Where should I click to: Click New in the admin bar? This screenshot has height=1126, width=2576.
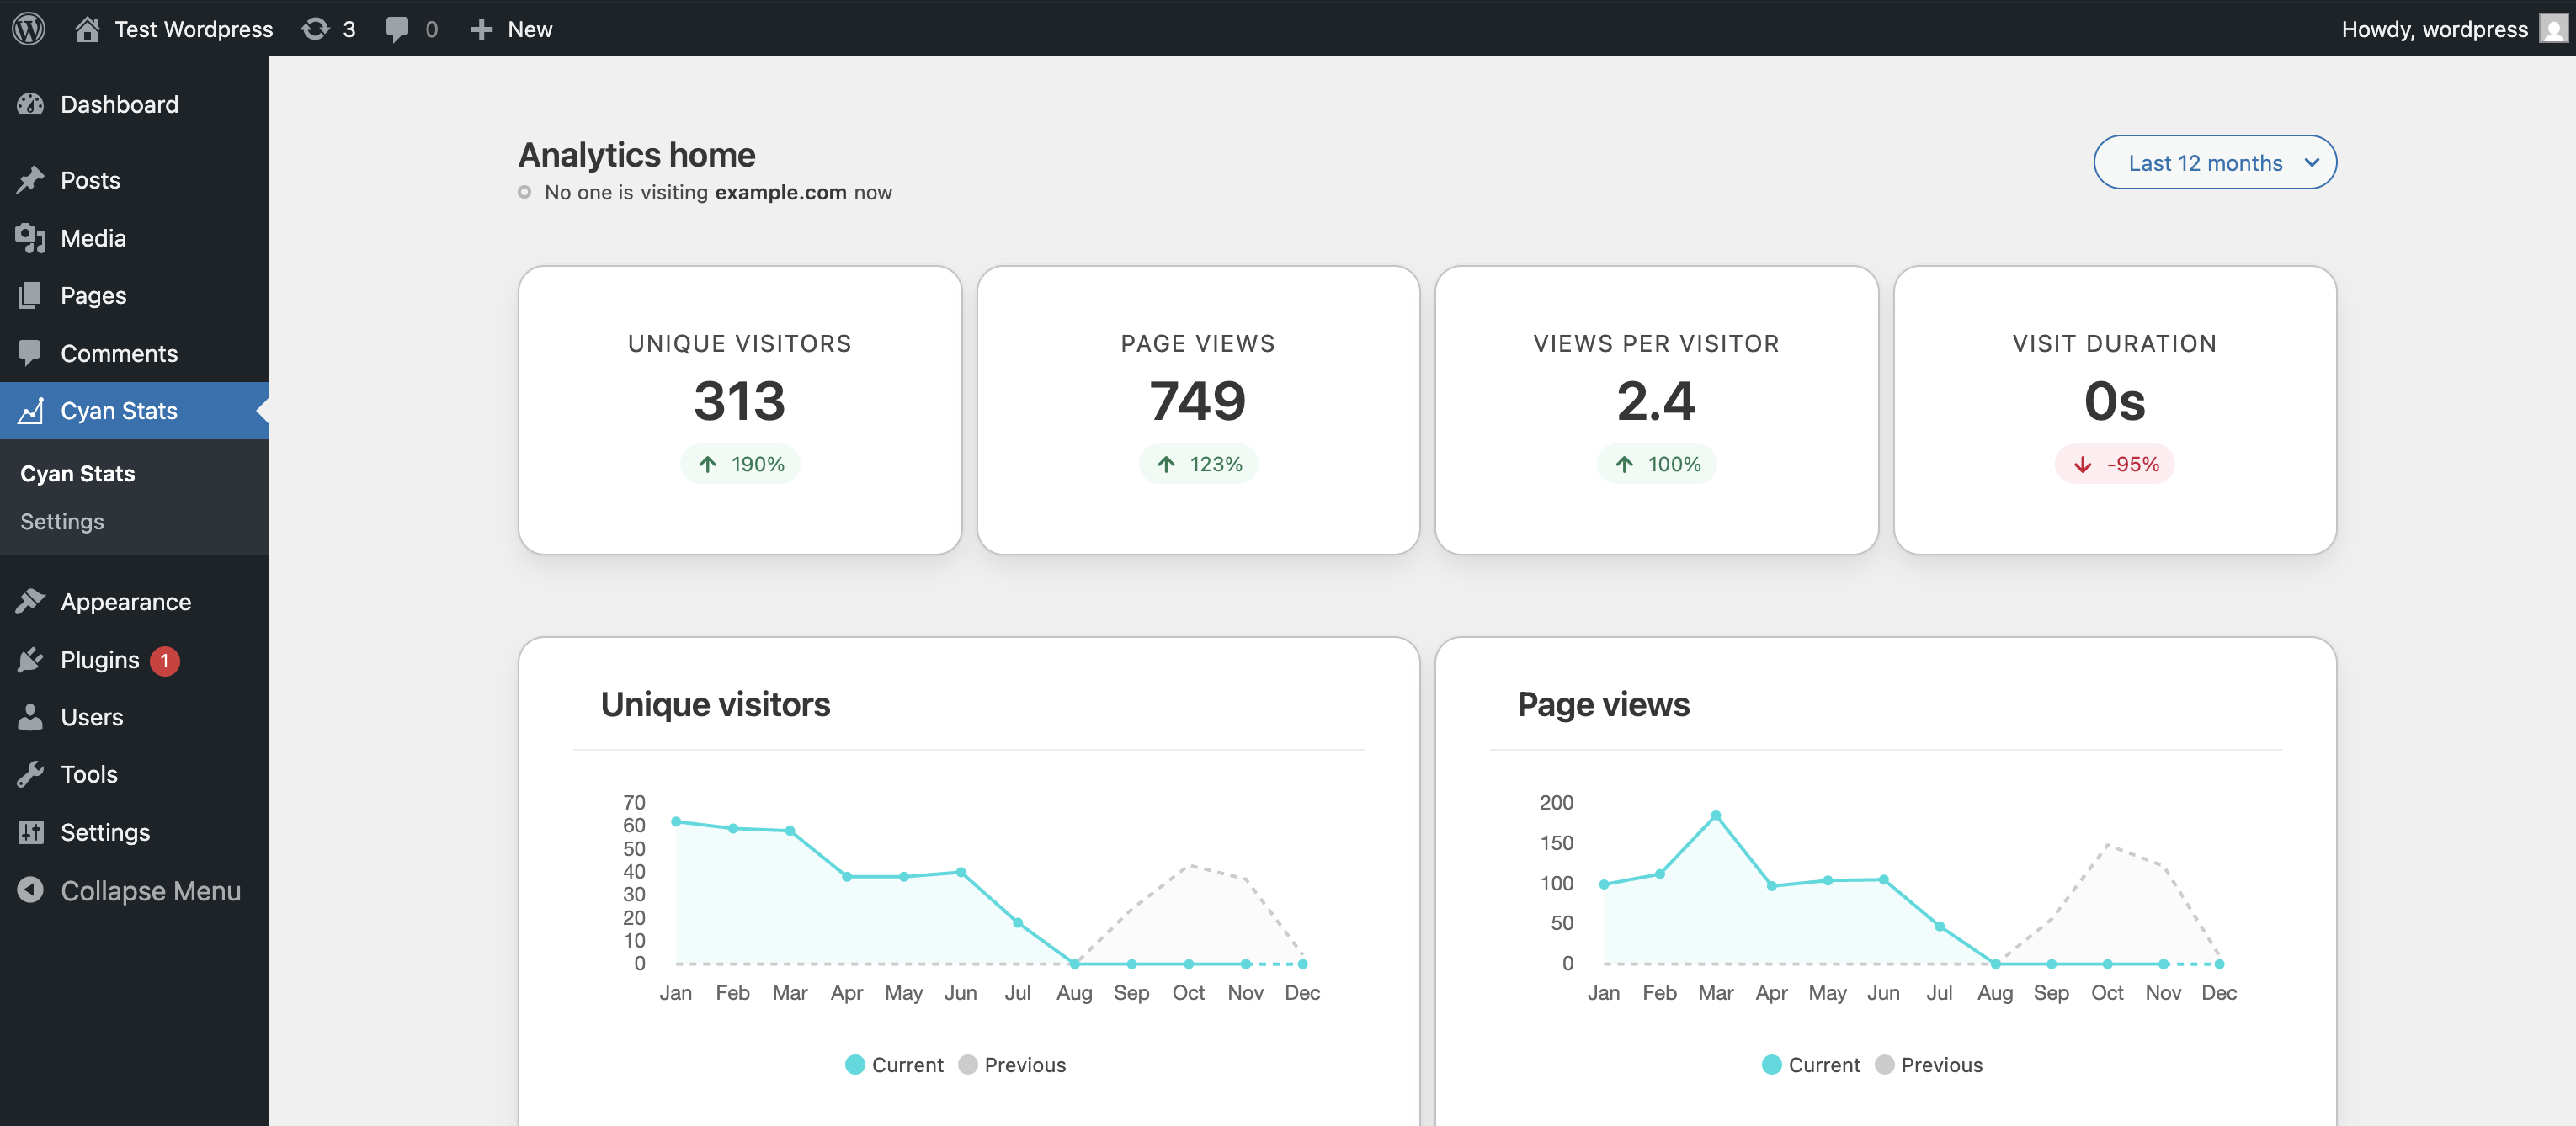(x=511, y=28)
